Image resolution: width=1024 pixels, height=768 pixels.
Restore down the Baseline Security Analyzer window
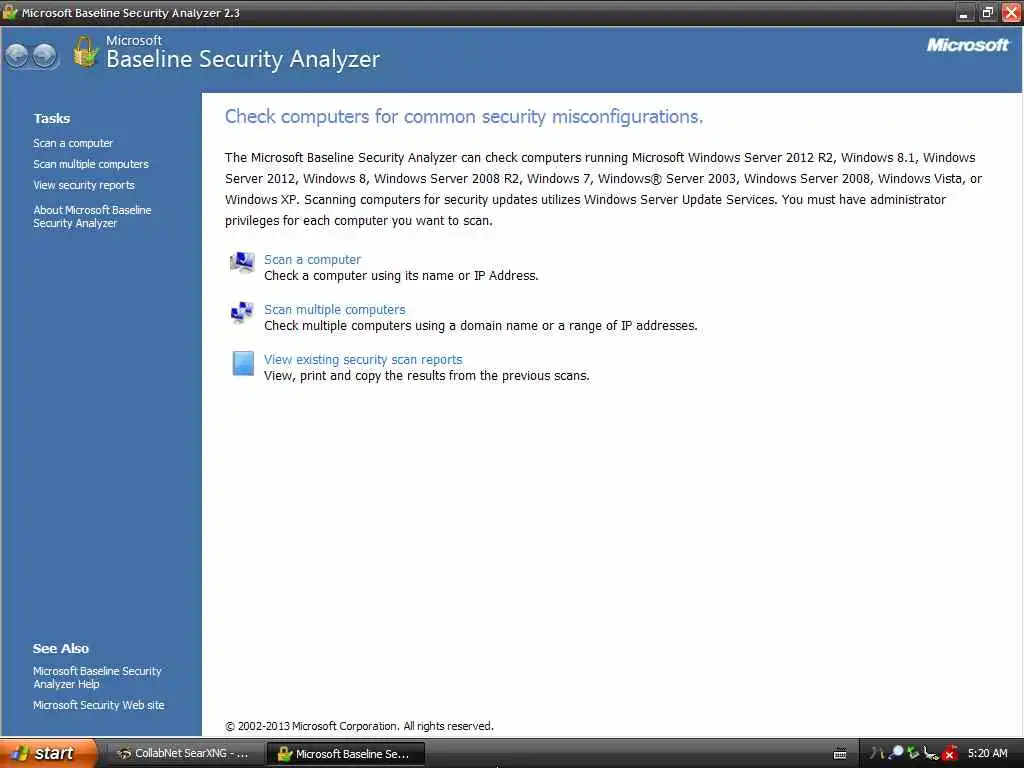tap(987, 12)
